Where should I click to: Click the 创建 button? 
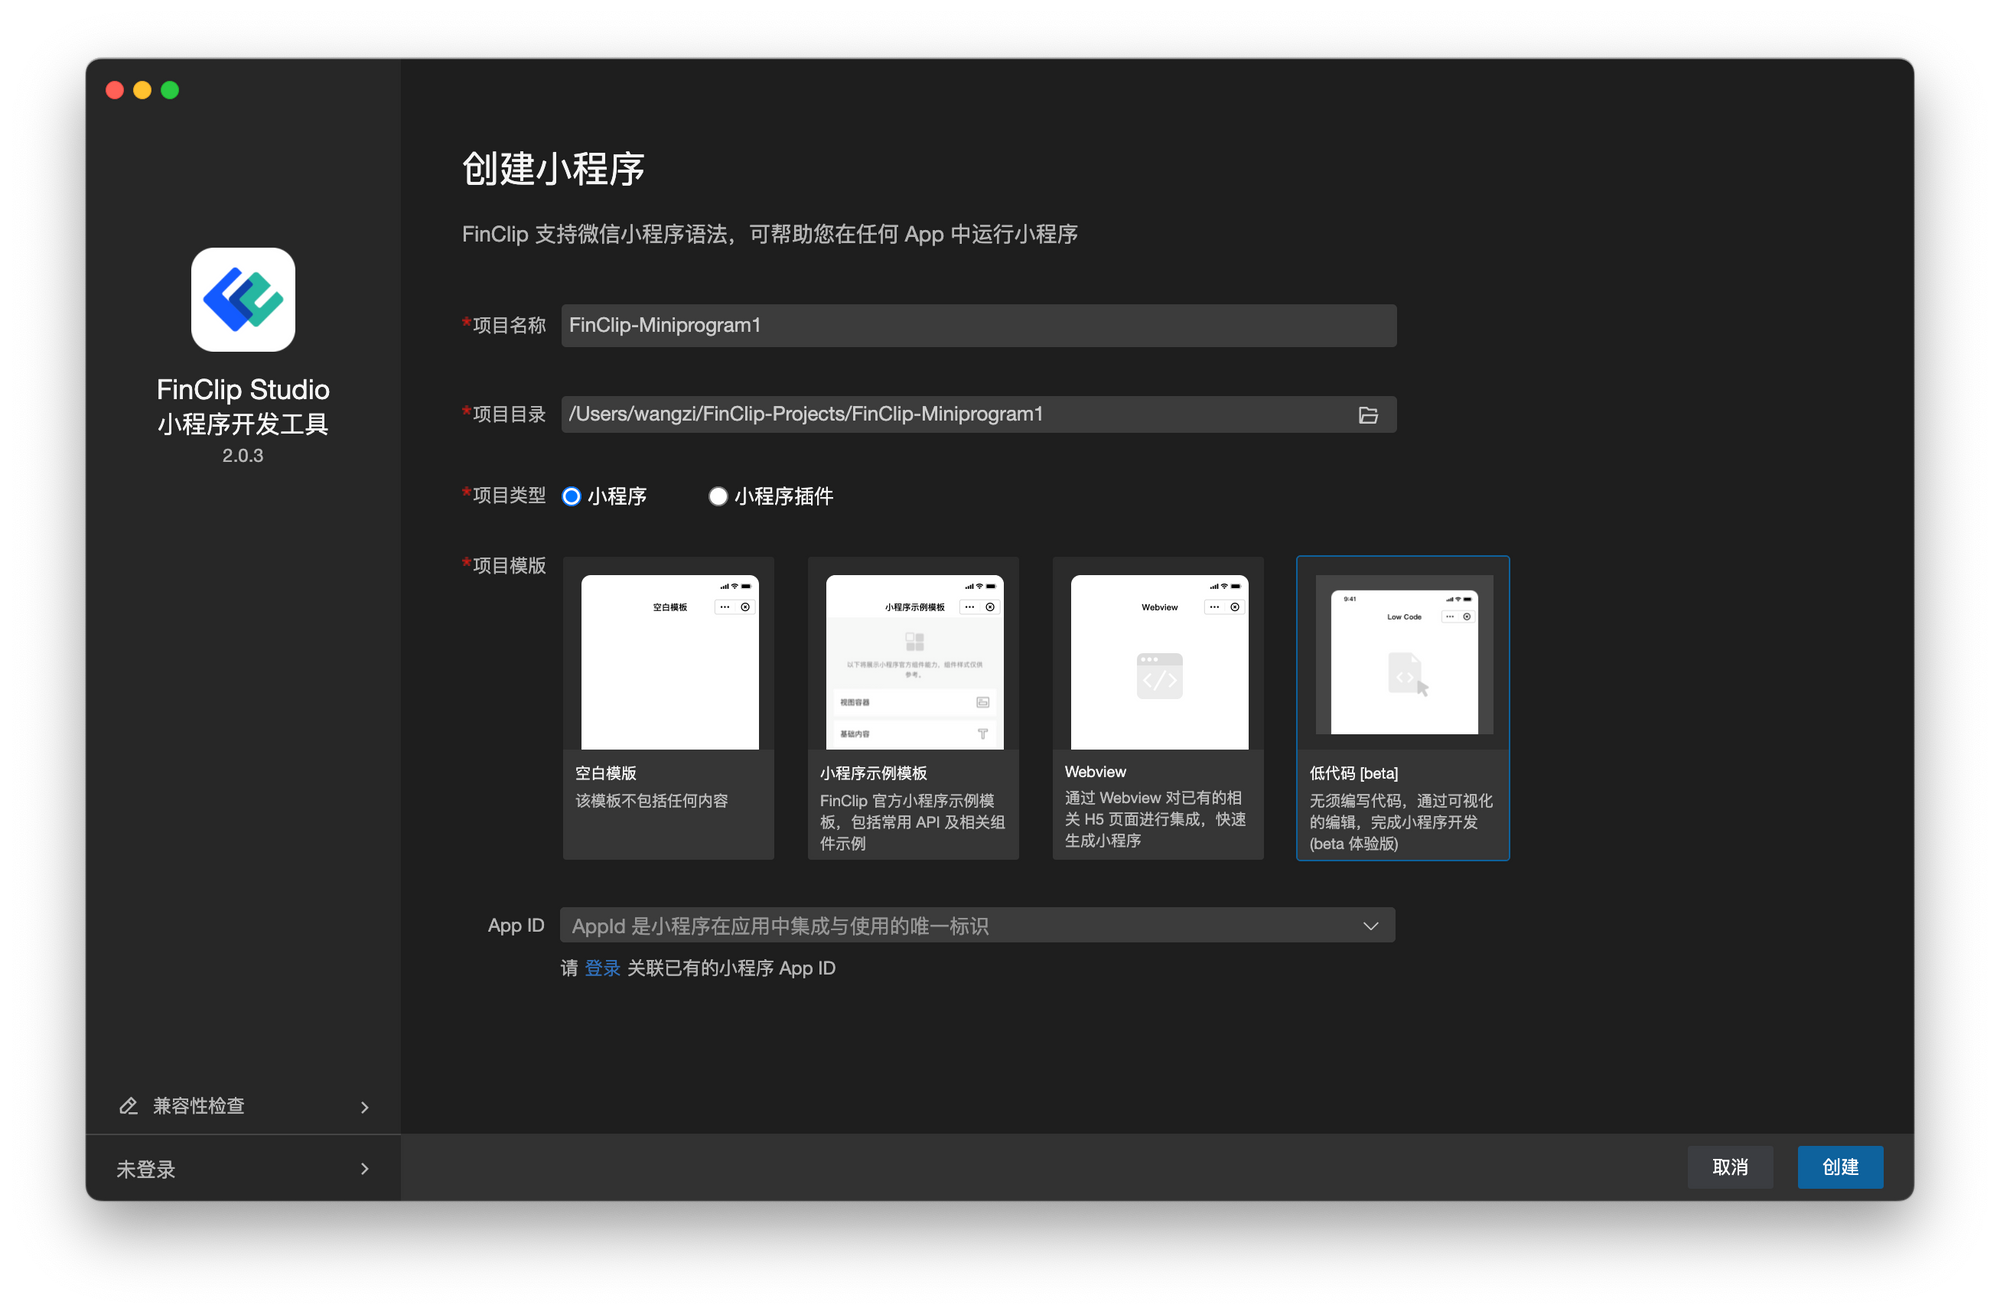point(1839,1167)
